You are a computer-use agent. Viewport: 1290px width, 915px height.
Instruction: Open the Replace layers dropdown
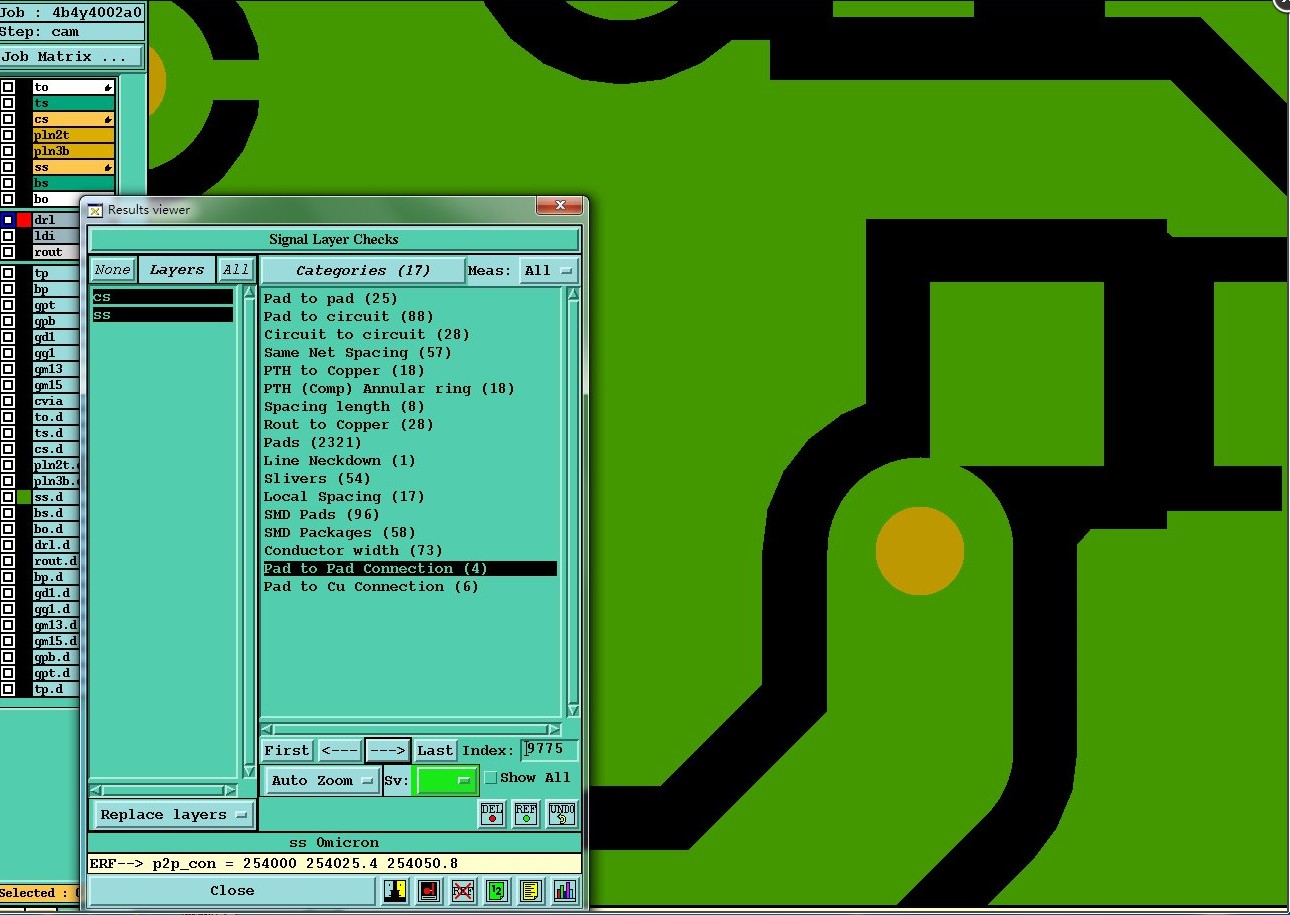tap(172, 814)
